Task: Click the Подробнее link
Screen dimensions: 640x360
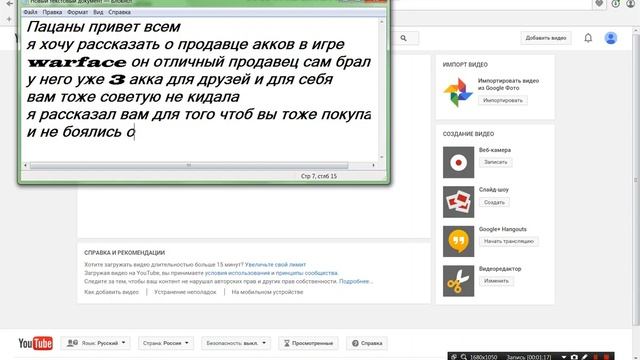Action: [x=355, y=282]
